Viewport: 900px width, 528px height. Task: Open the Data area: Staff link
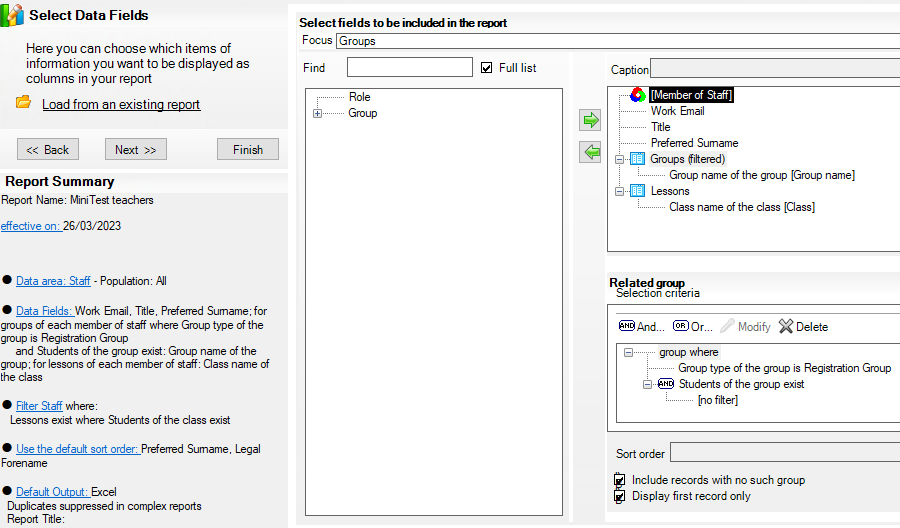click(x=53, y=281)
